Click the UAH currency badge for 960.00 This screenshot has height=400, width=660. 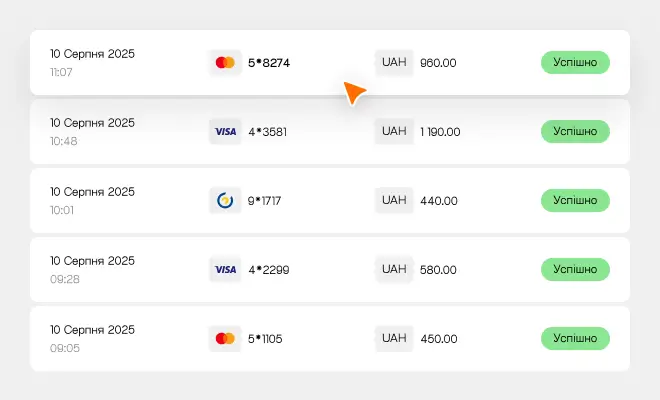394,63
